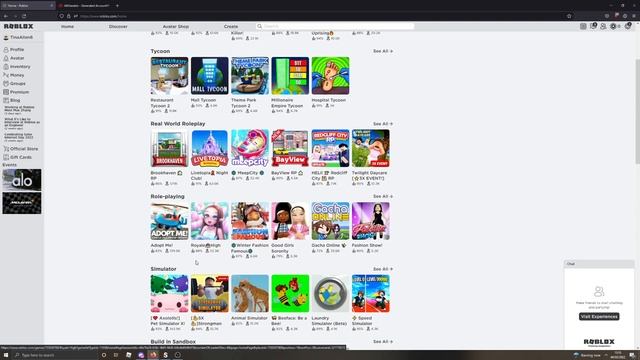
Task: Click the page vertical scrollbar
Action: [637, 112]
